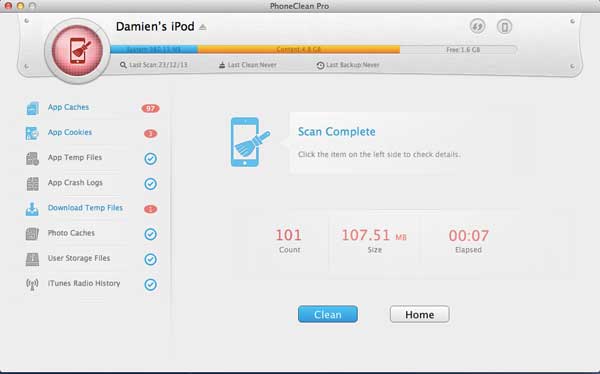Click the eject icon next to Damien's iPod
The height and width of the screenshot is (374, 600).
(203, 27)
